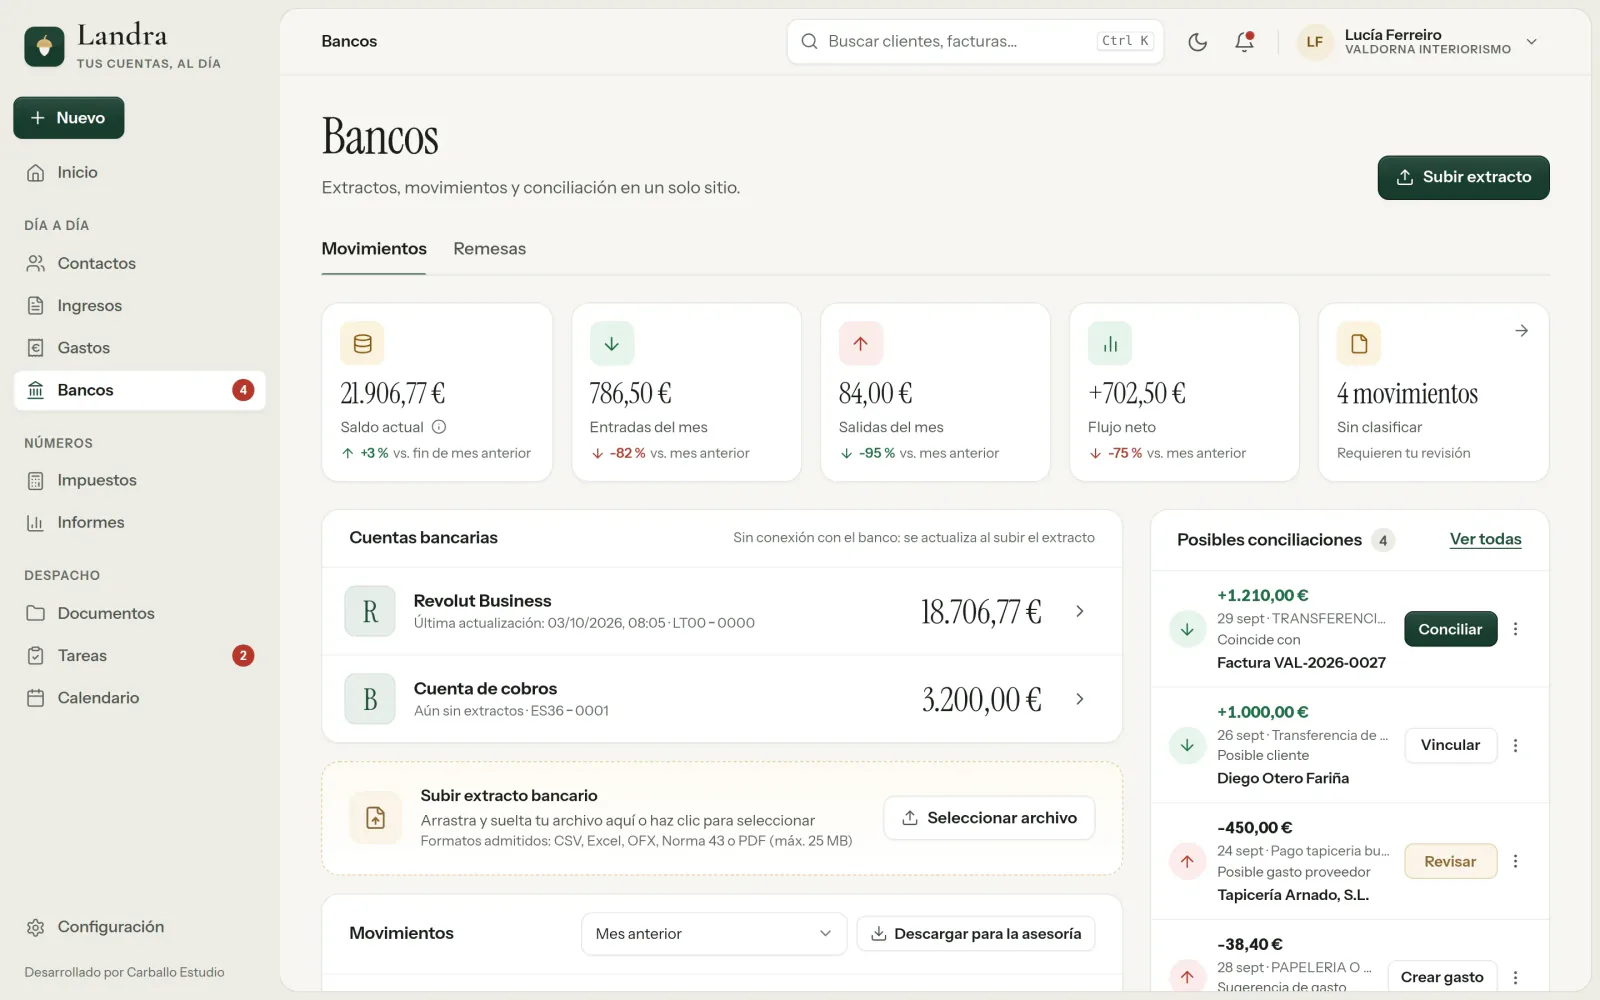The image size is (1600, 1000).
Task: Open notifications bell
Action: click(x=1244, y=42)
